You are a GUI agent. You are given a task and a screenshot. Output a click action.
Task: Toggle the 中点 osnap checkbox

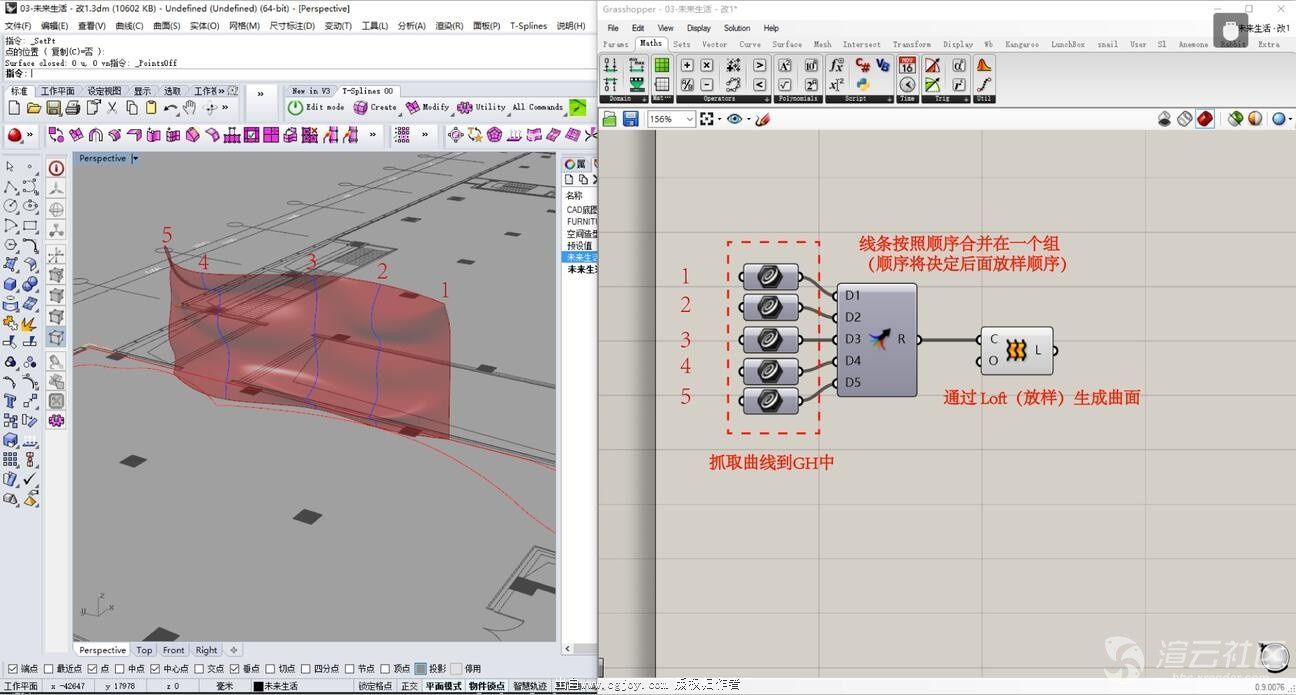120,669
